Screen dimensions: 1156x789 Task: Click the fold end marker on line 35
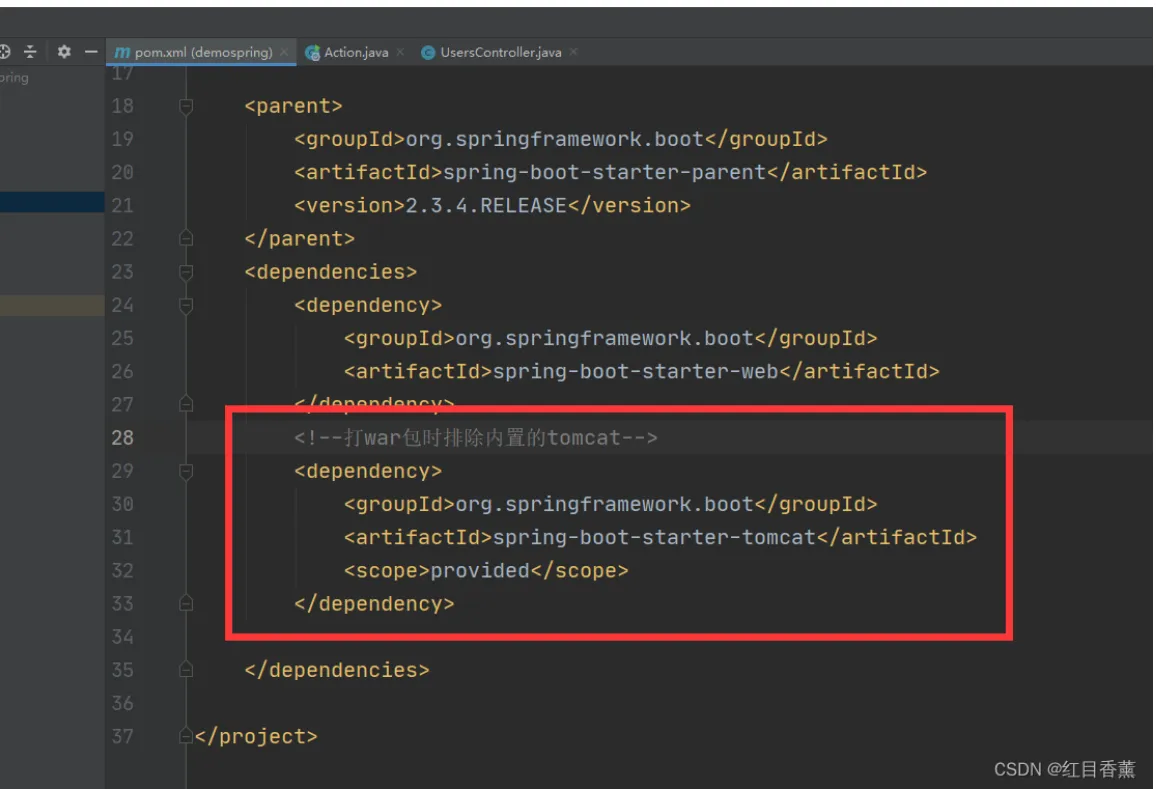click(x=186, y=670)
